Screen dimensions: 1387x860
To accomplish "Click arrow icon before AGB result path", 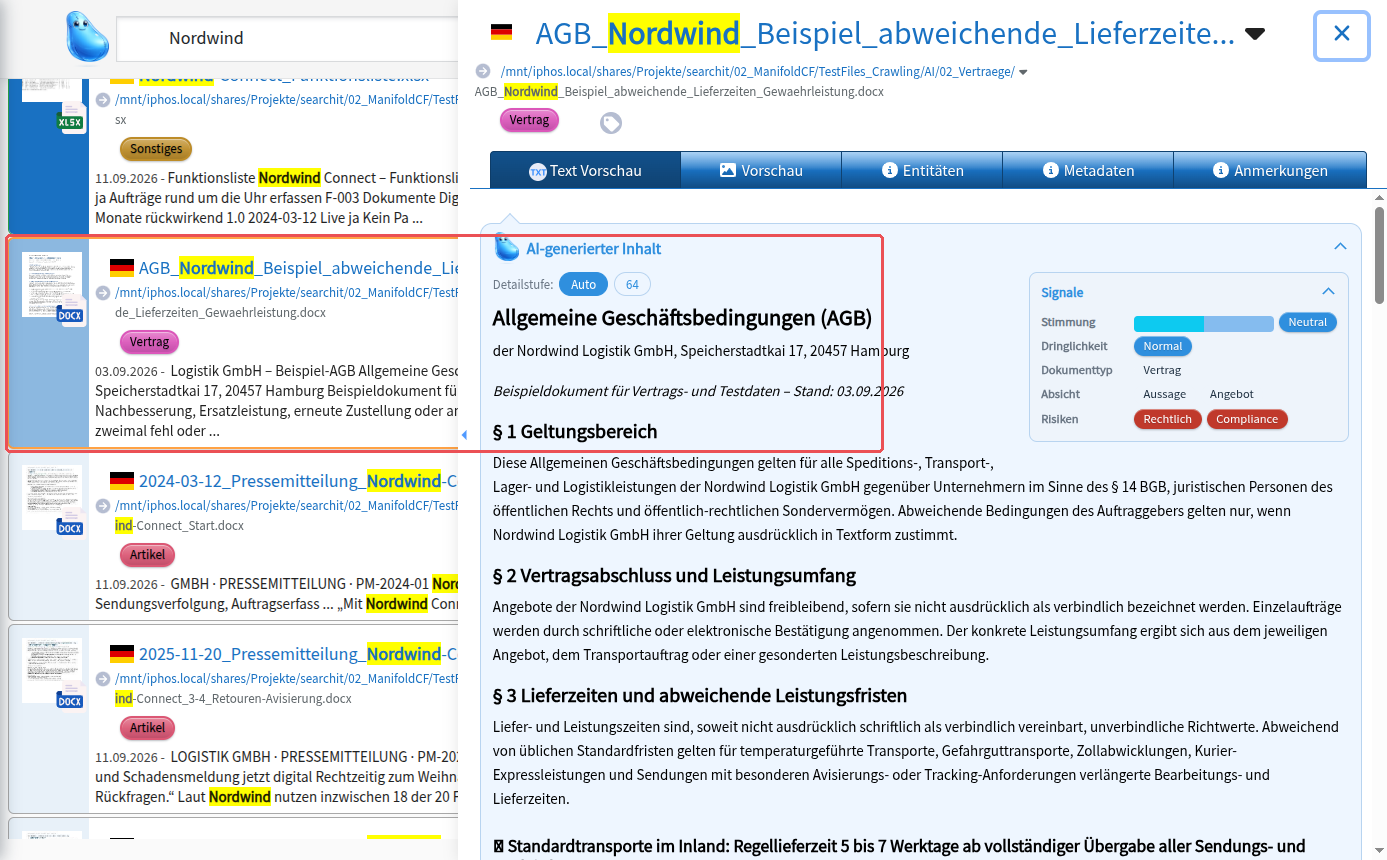I will 103,293.
